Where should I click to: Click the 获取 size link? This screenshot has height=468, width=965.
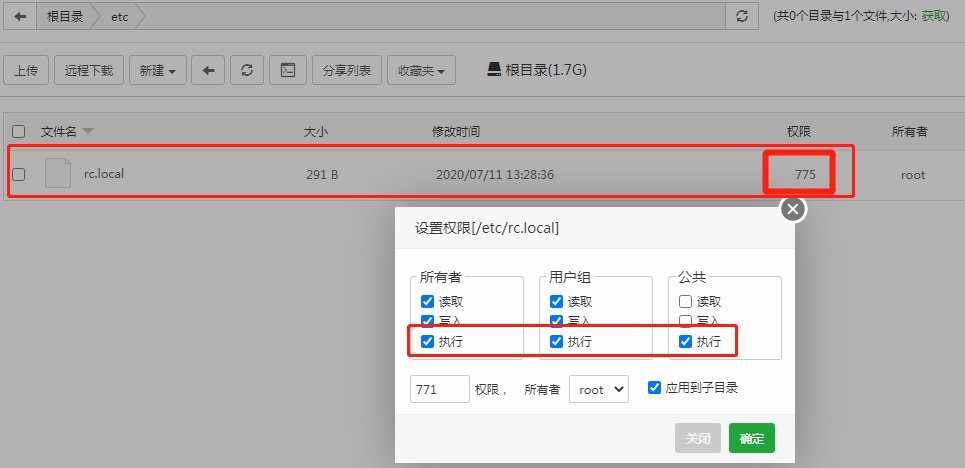coord(933,16)
